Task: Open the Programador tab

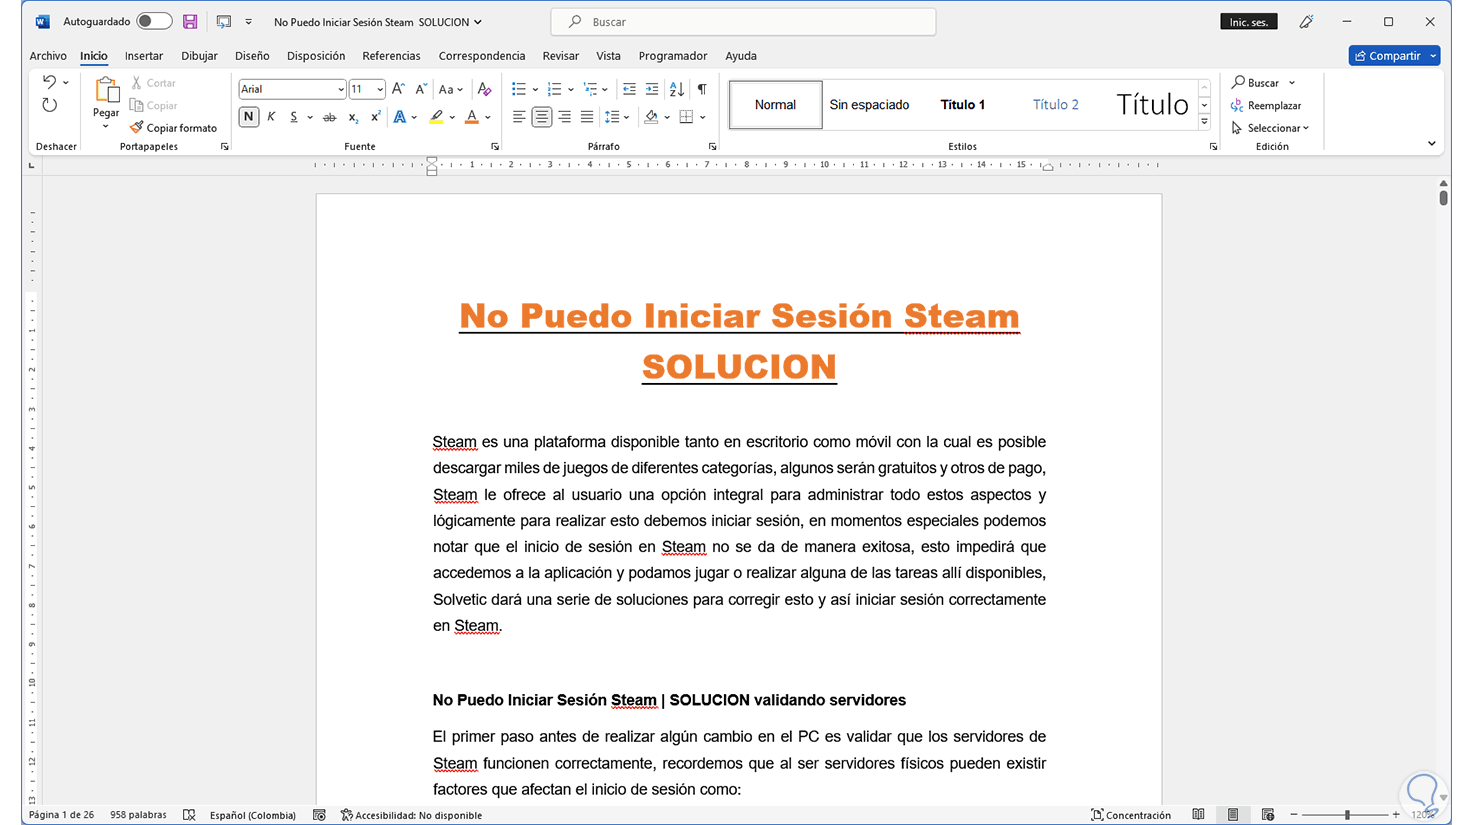Action: pyautogui.click(x=673, y=56)
